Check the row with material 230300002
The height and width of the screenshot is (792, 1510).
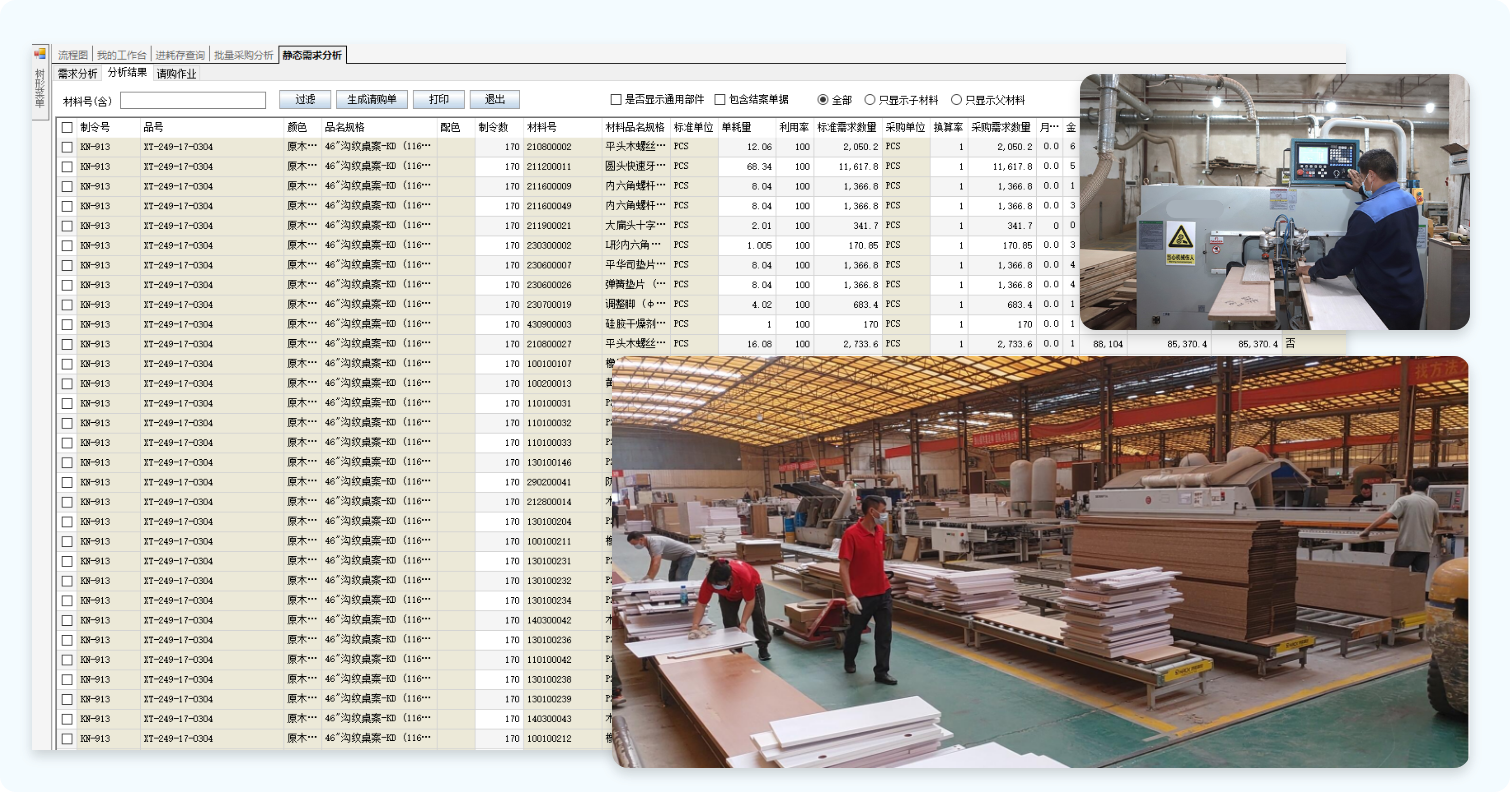click(x=67, y=246)
